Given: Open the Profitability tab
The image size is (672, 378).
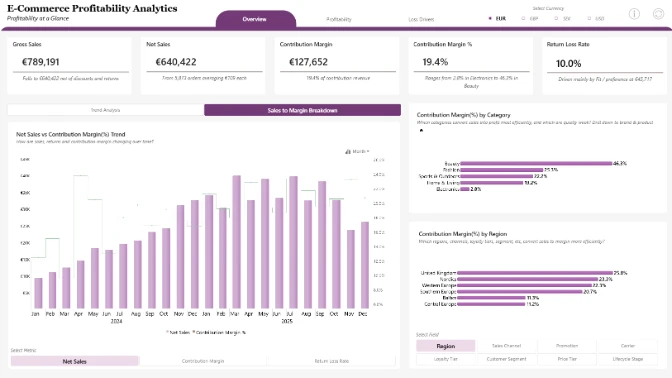Looking at the screenshot, I should pos(339,19).
